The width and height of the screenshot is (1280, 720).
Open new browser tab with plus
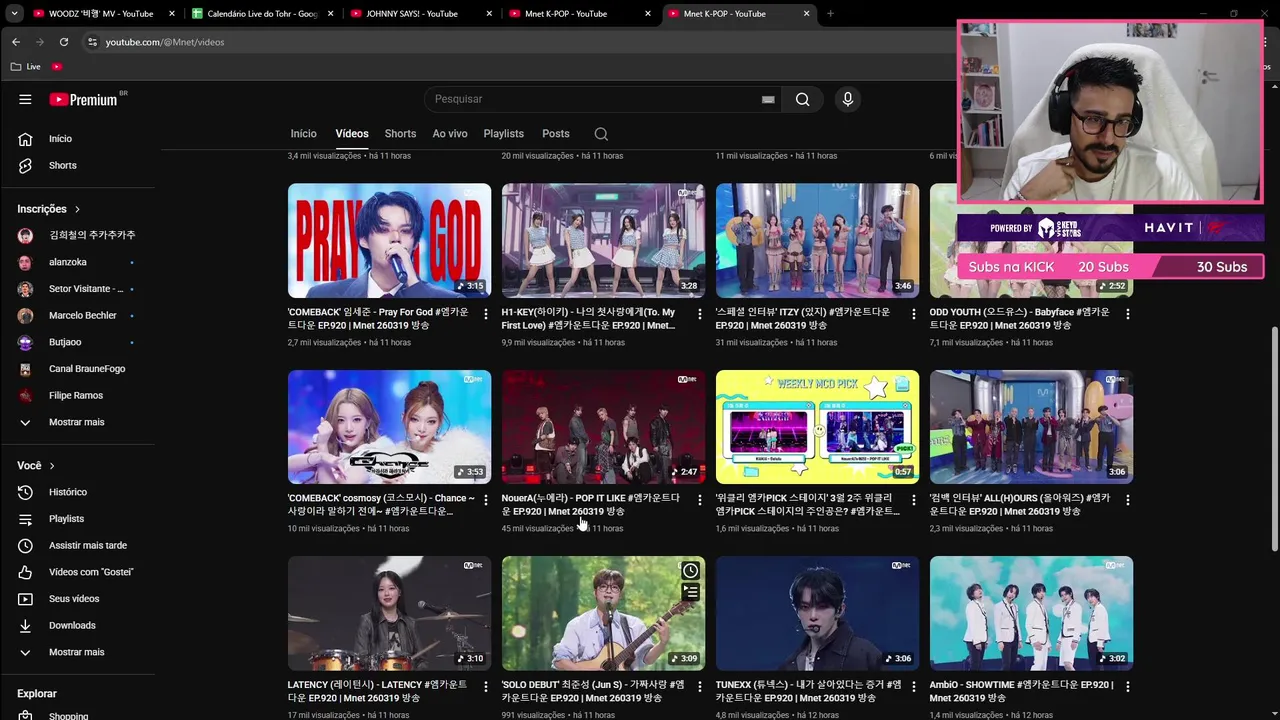pos(830,14)
